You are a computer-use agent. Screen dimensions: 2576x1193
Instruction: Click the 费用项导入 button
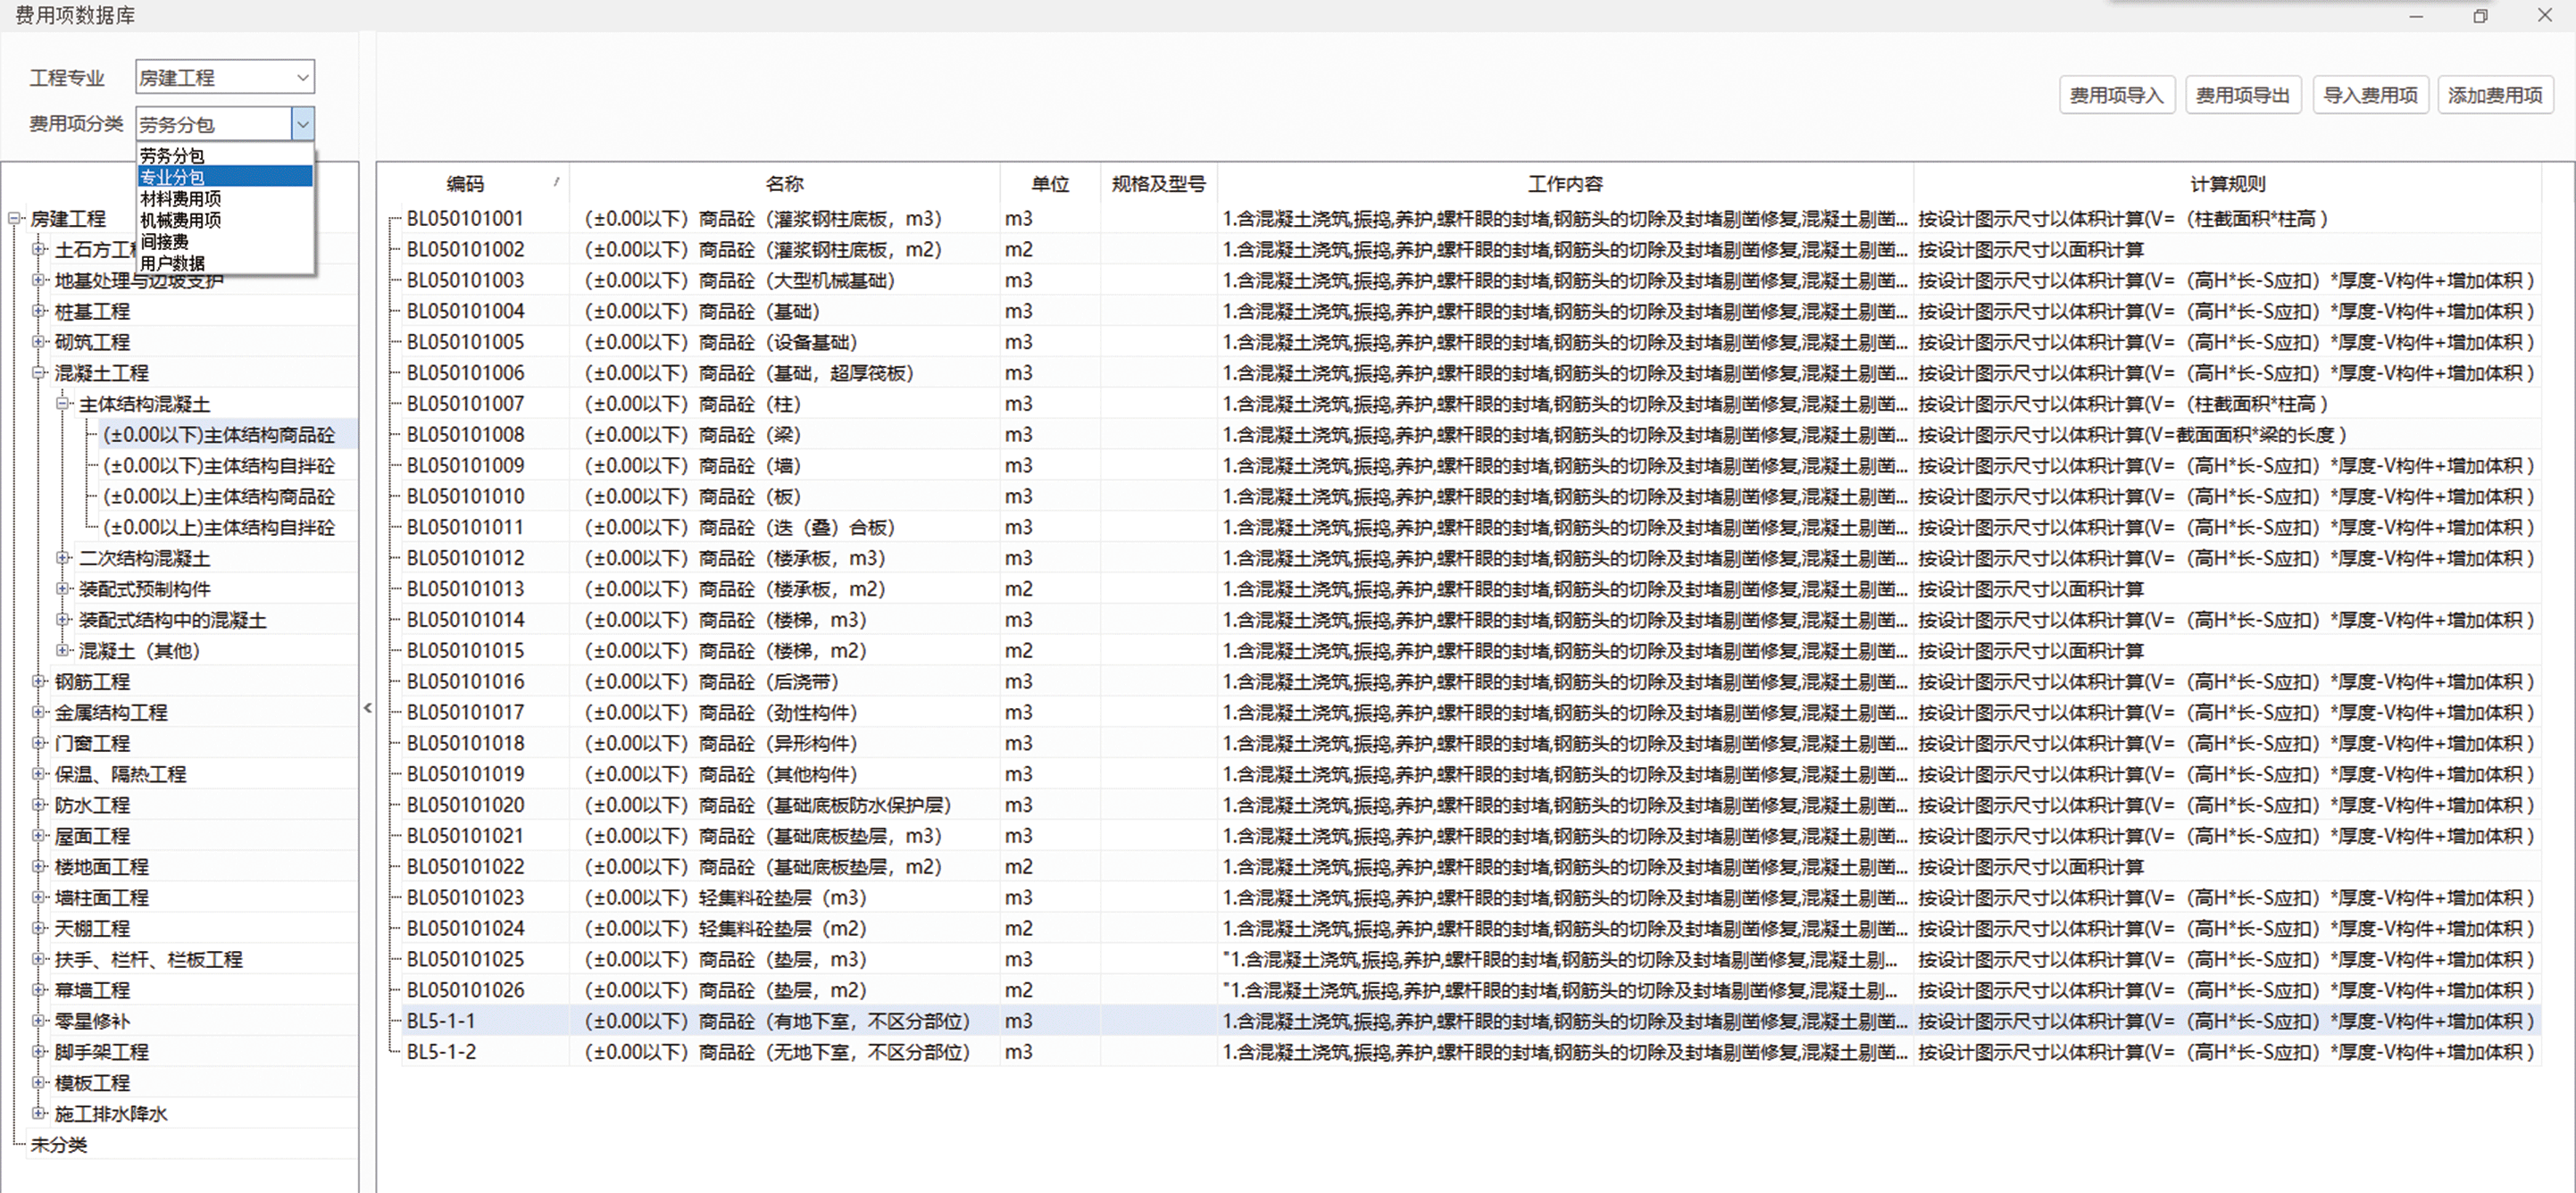2117,95
